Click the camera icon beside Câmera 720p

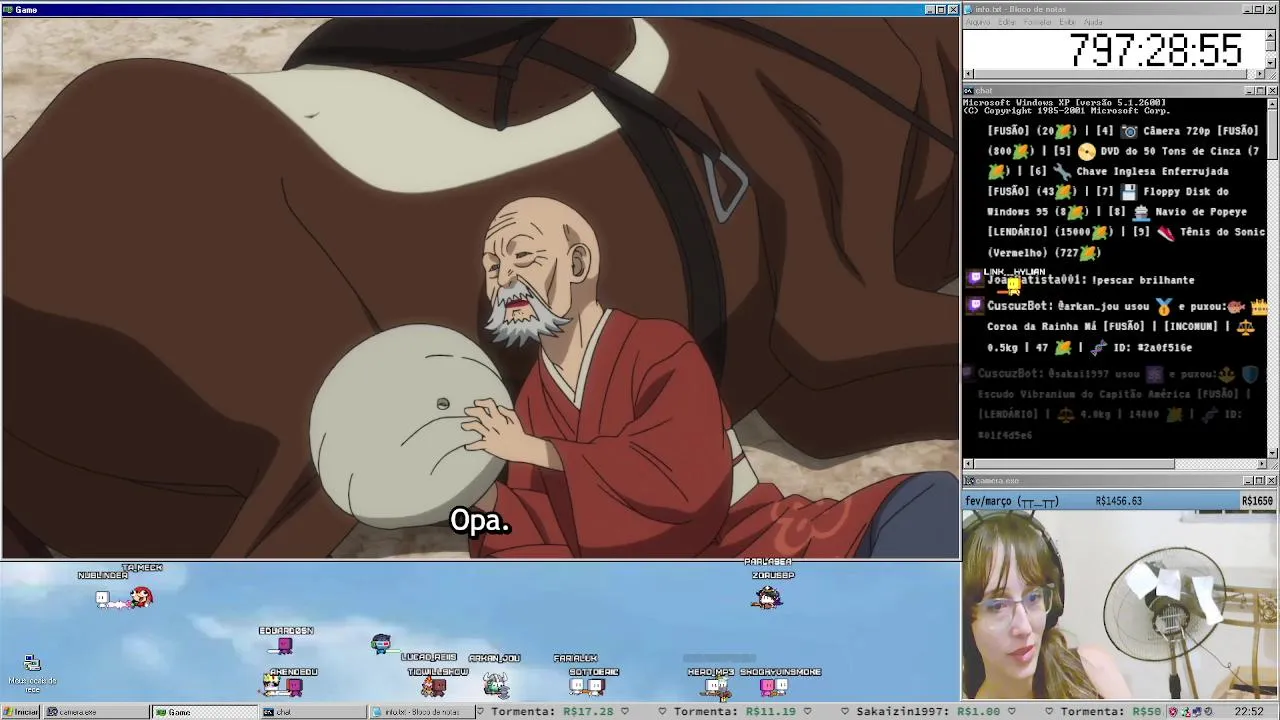pos(1129,131)
